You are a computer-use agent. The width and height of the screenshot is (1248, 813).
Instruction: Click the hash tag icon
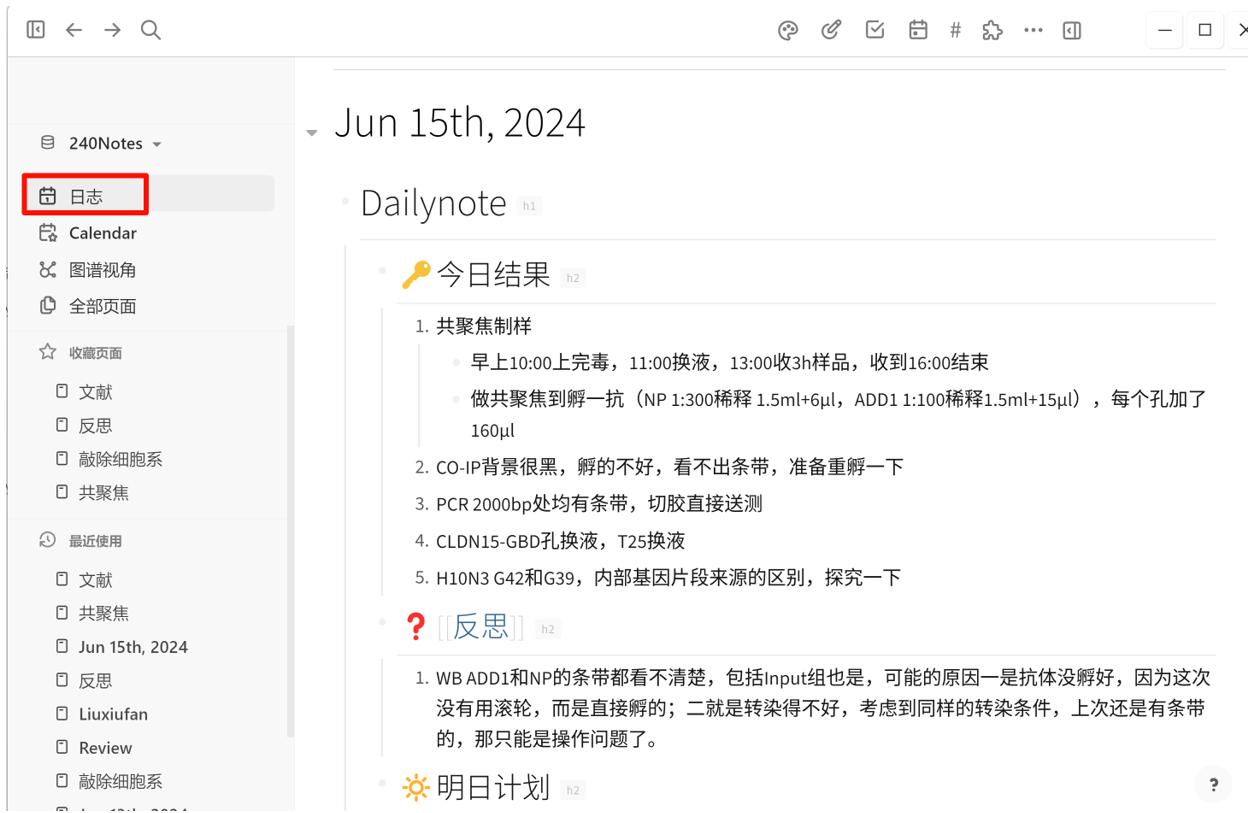click(955, 30)
